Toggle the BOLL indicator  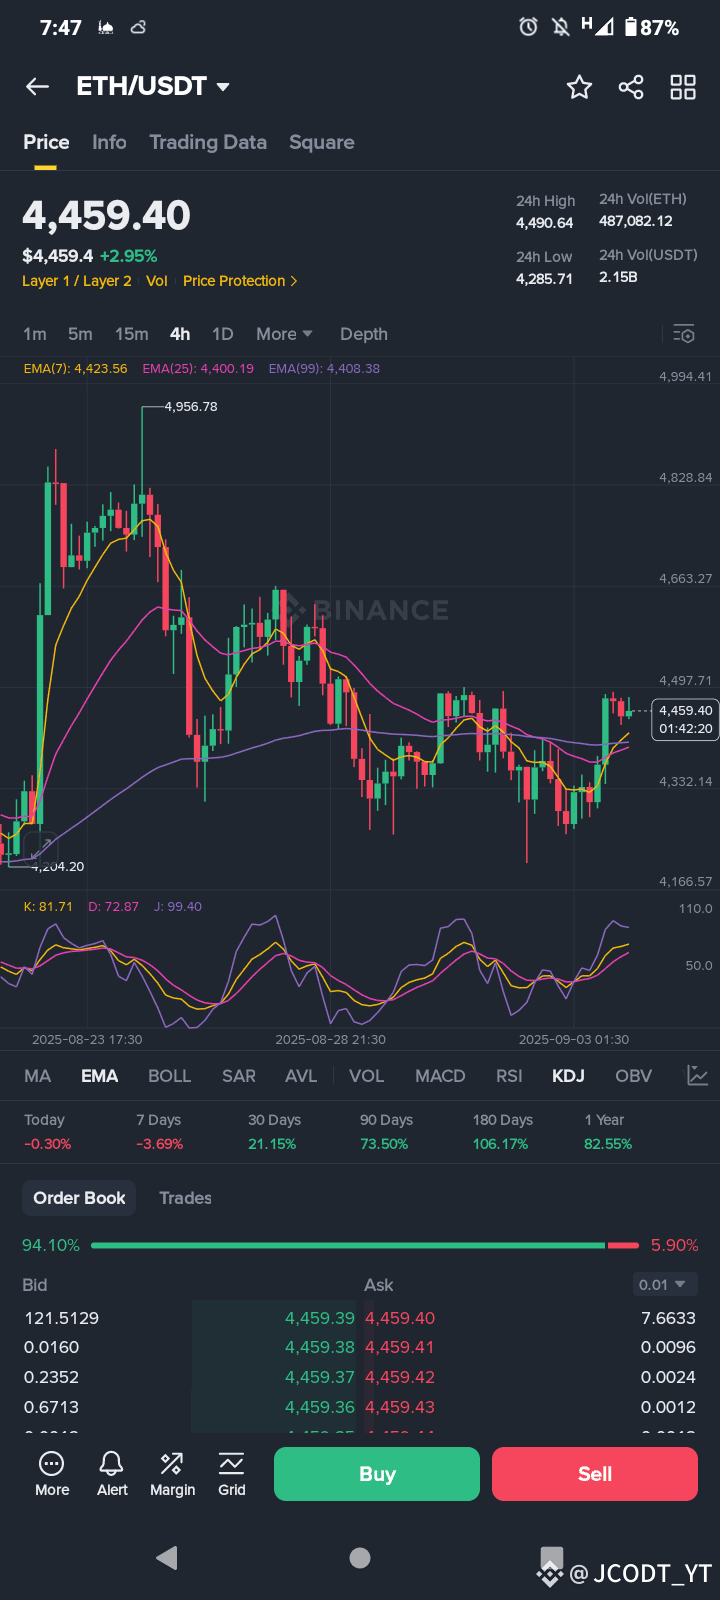point(169,1076)
